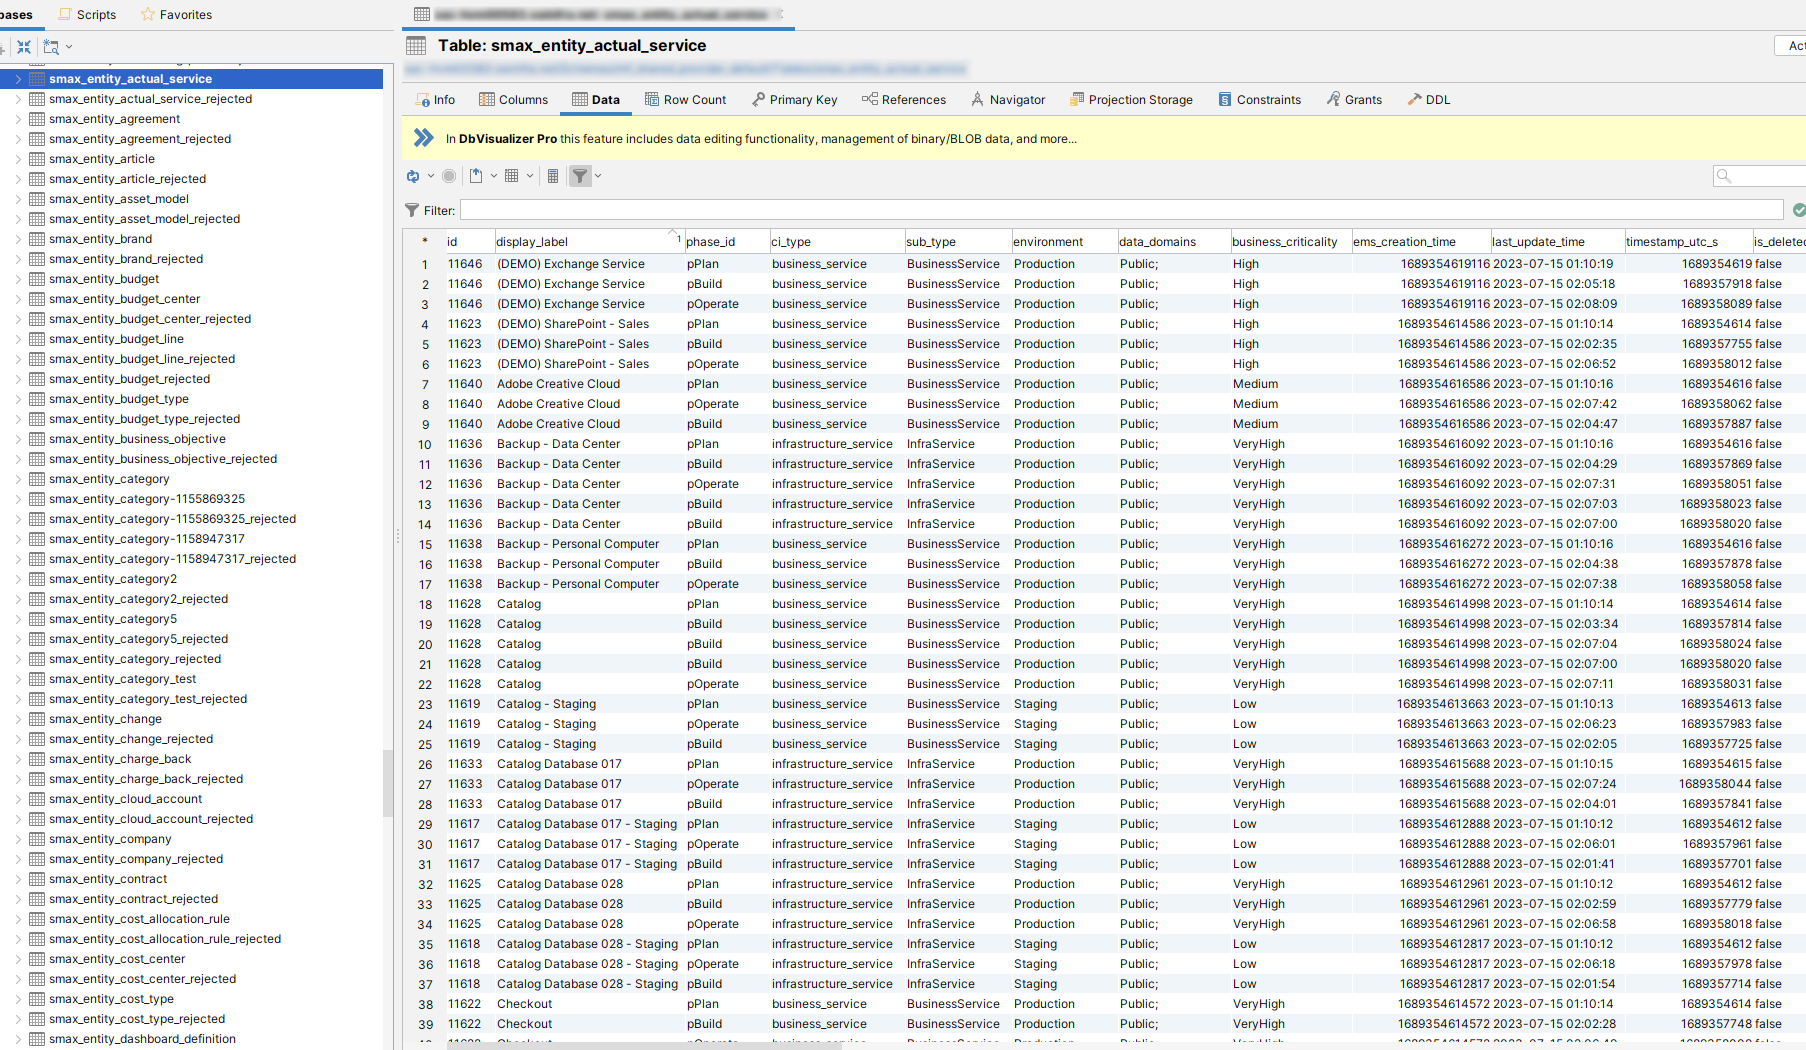Click the double-arrow icon in yellow banner
The width and height of the screenshot is (1806, 1050).
click(x=422, y=138)
